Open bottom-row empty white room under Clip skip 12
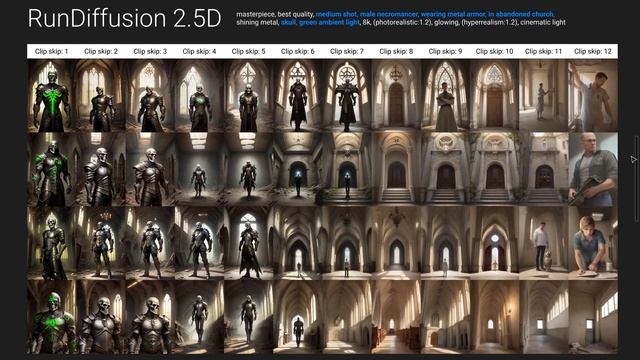This screenshot has height=360, width=640. [x=593, y=317]
